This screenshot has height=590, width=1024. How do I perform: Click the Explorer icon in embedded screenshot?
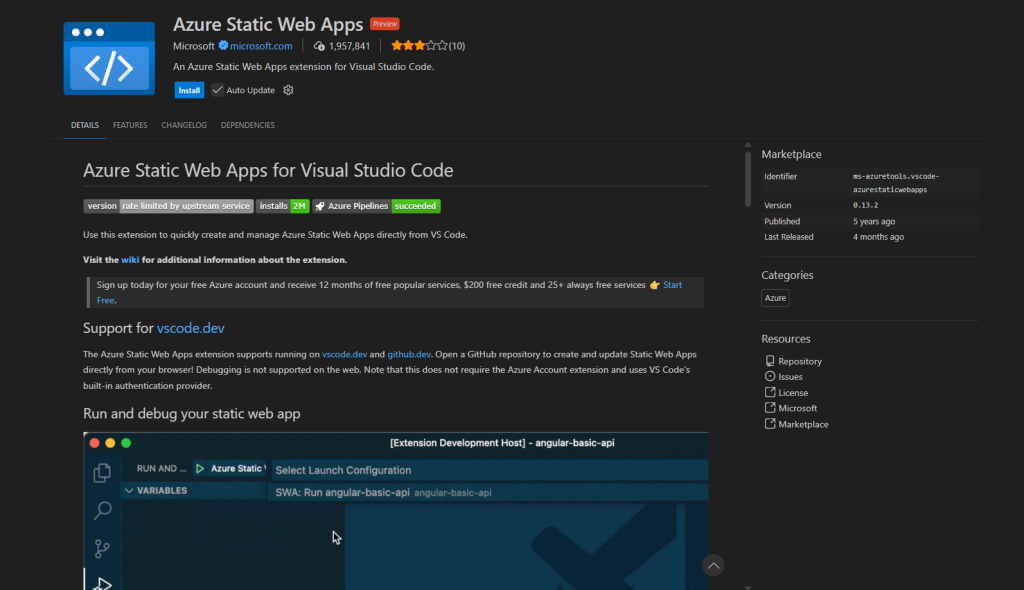[x=102, y=474]
